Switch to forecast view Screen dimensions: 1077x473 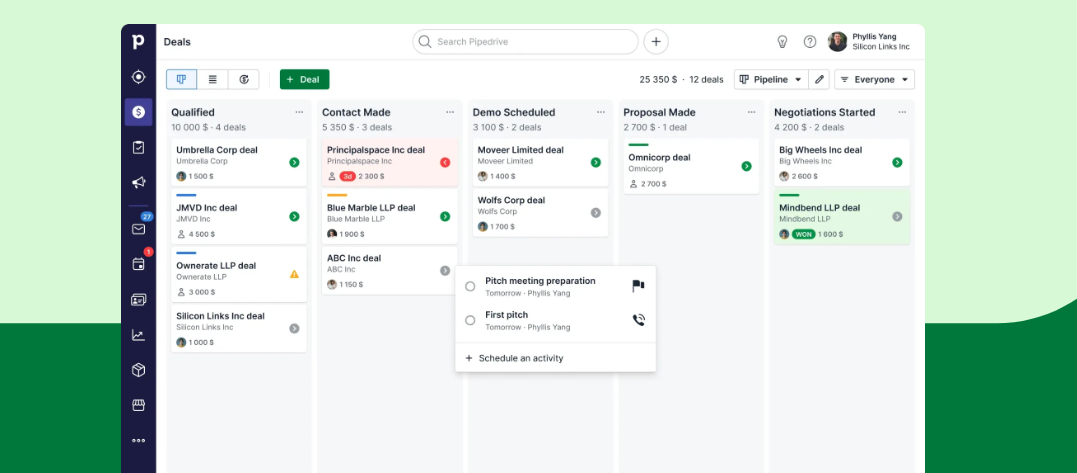coord(244,80)
